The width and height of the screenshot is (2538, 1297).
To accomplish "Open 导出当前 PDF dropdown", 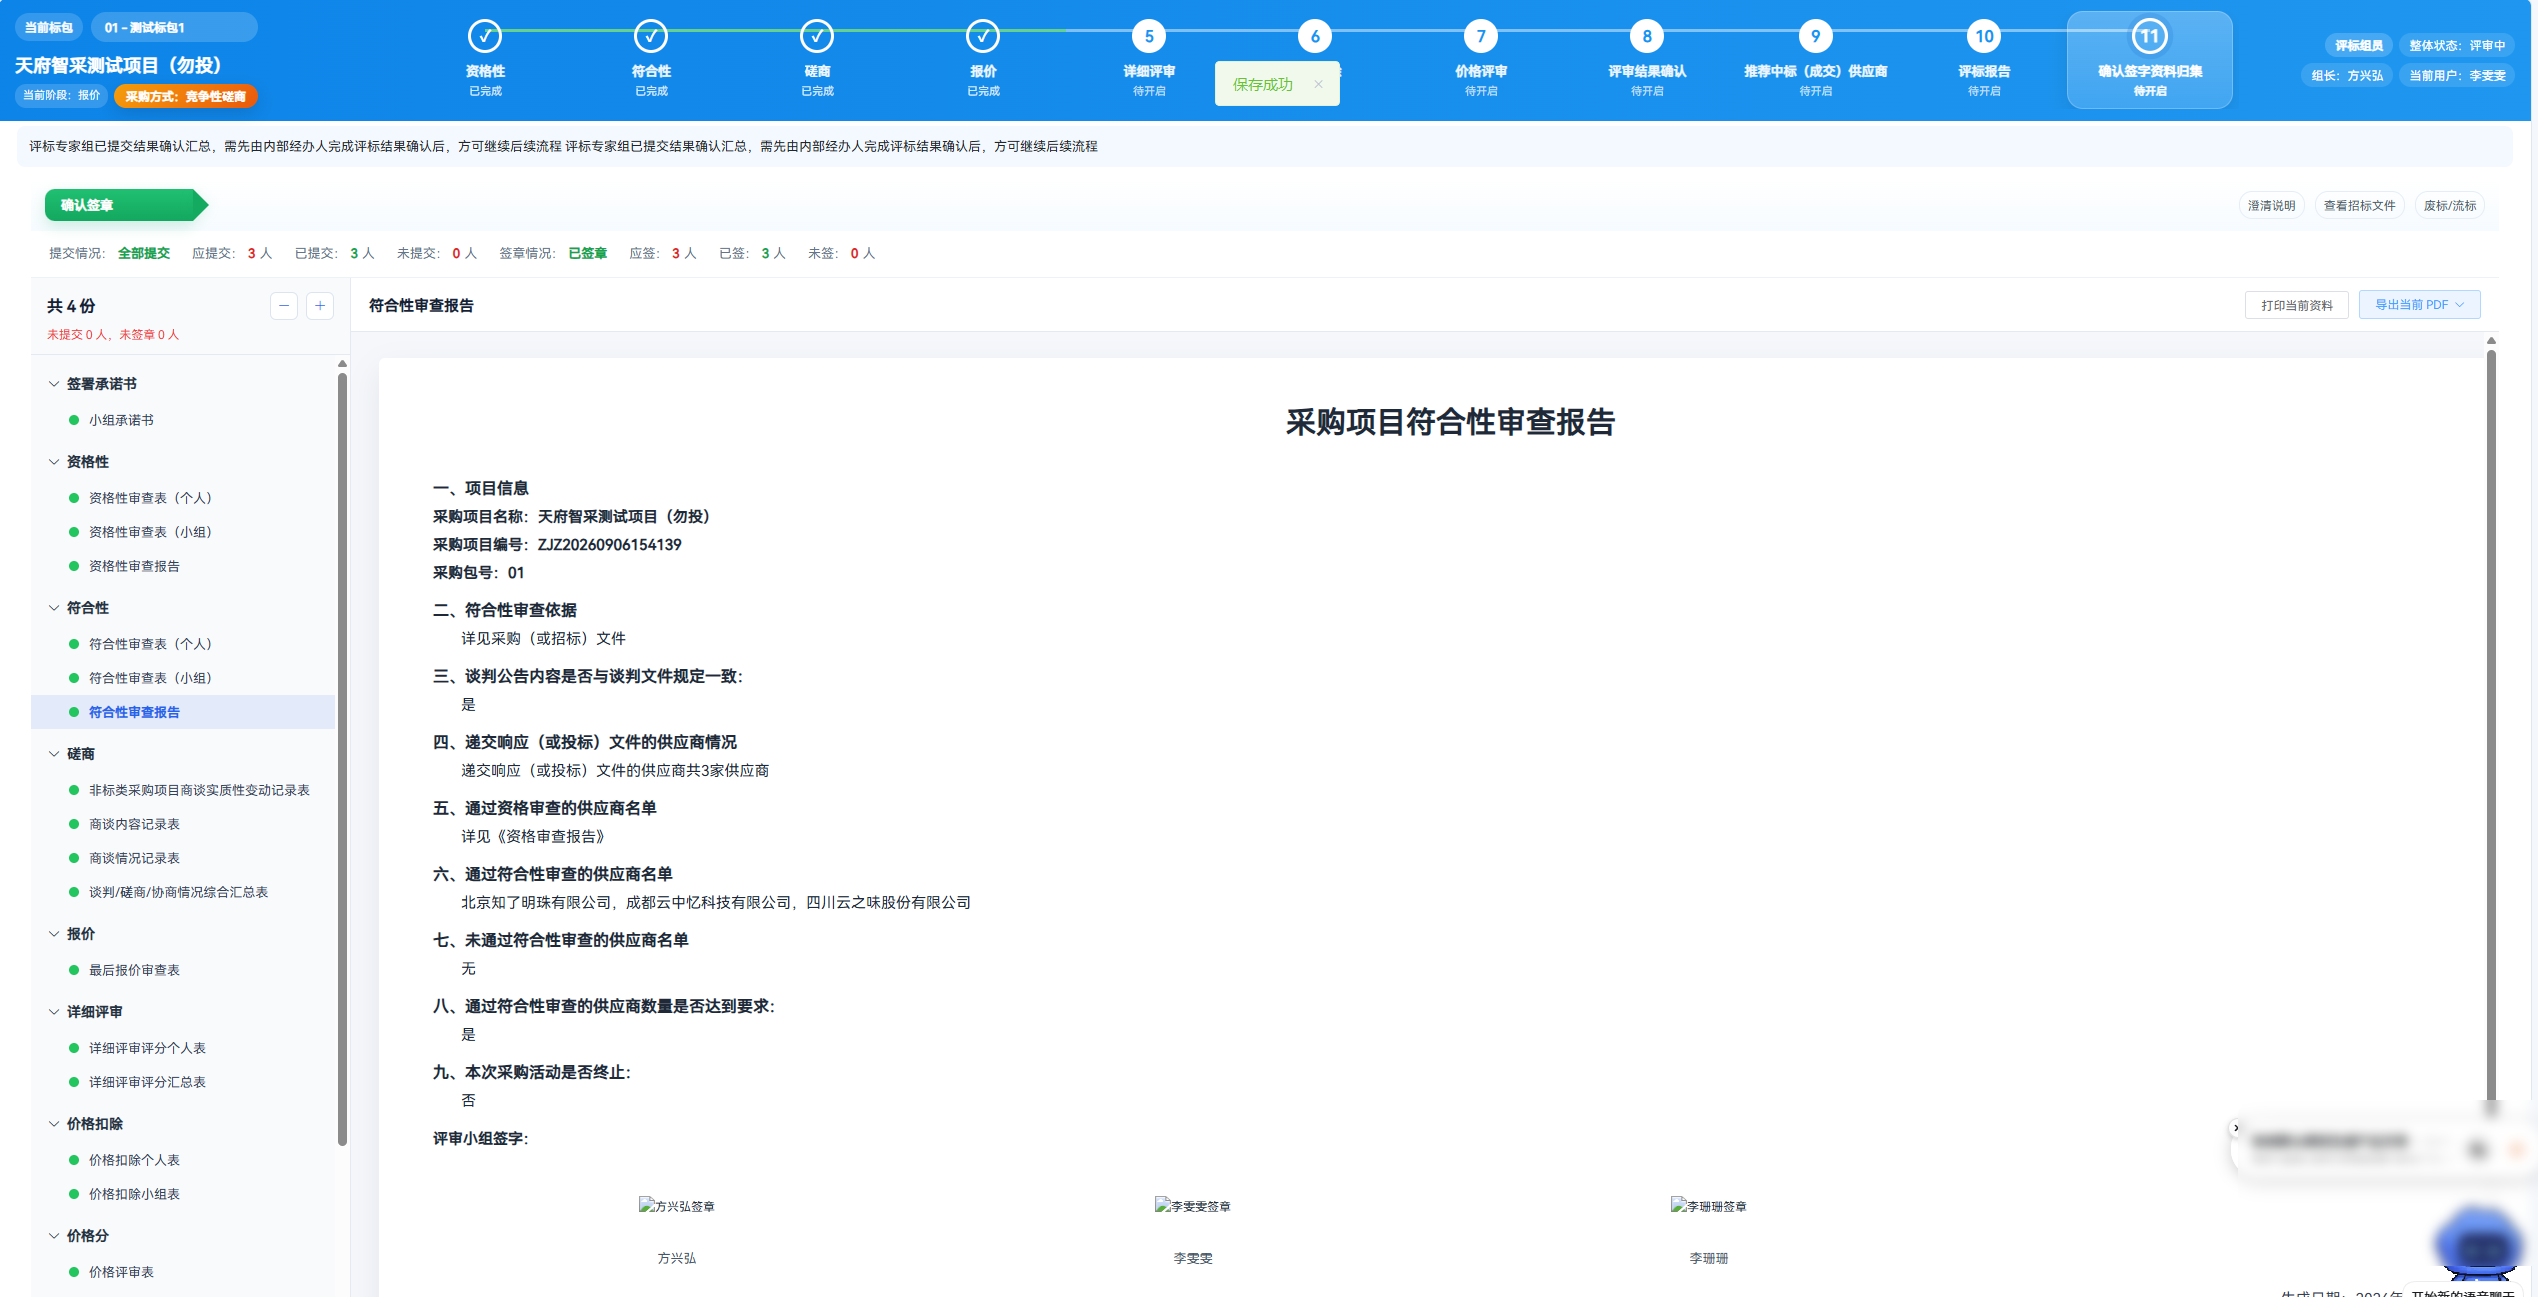I will tap(2419, 305).
